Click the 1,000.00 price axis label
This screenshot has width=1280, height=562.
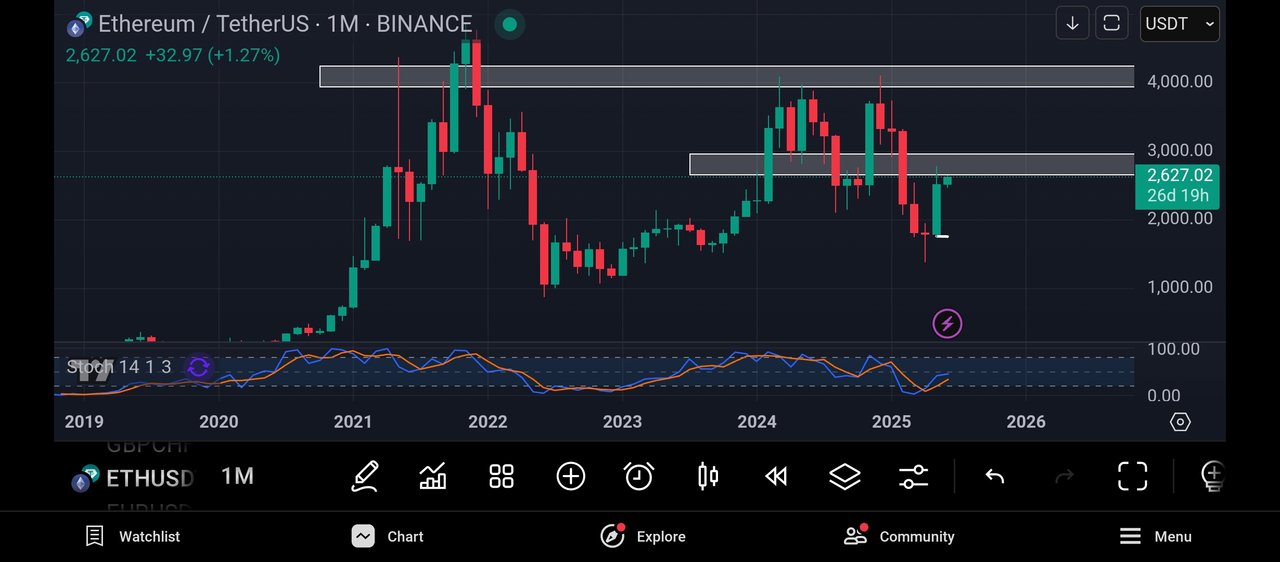tap(1179, 287)
